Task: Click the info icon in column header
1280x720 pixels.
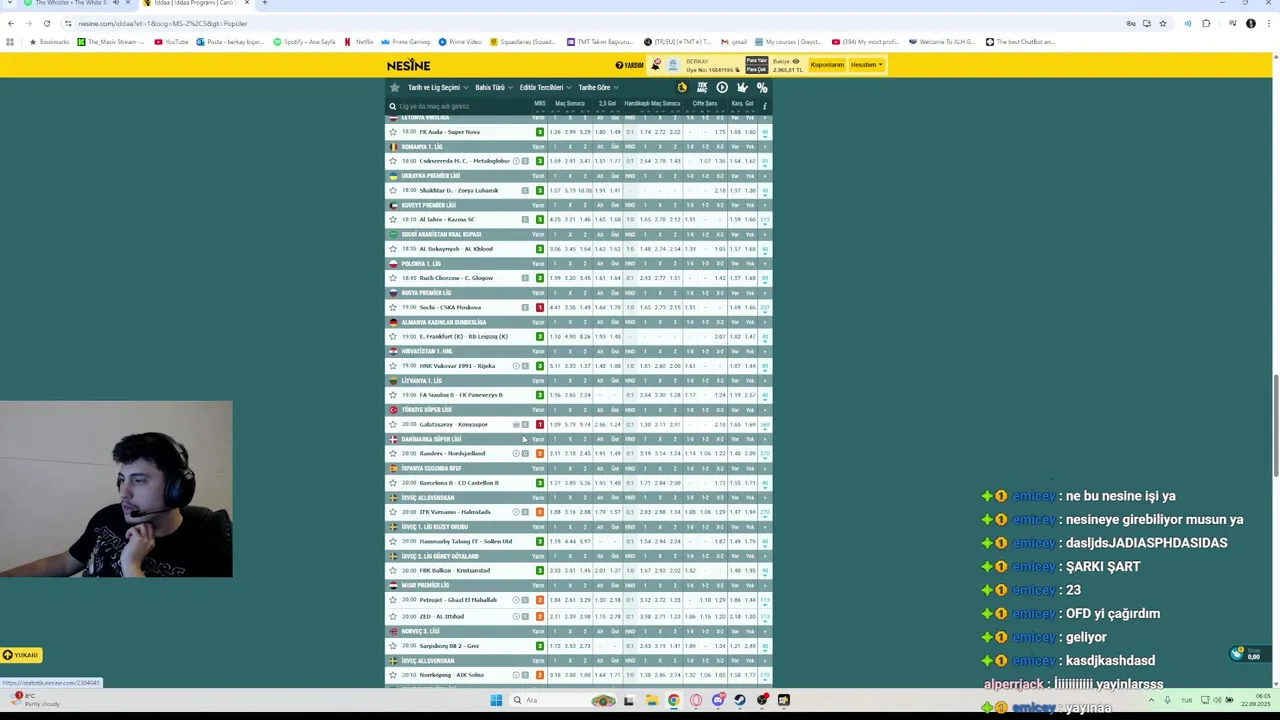Action: point(764,106)
